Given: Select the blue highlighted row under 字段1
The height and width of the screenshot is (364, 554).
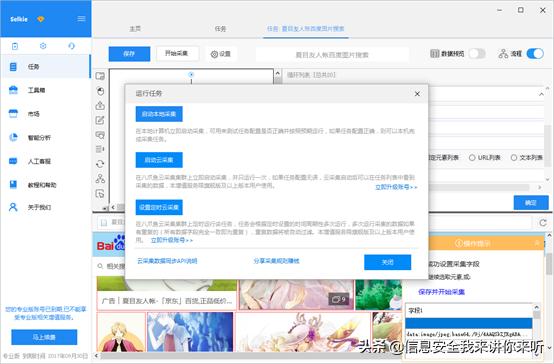Looking at the screenshot, I should pos(468,323).
